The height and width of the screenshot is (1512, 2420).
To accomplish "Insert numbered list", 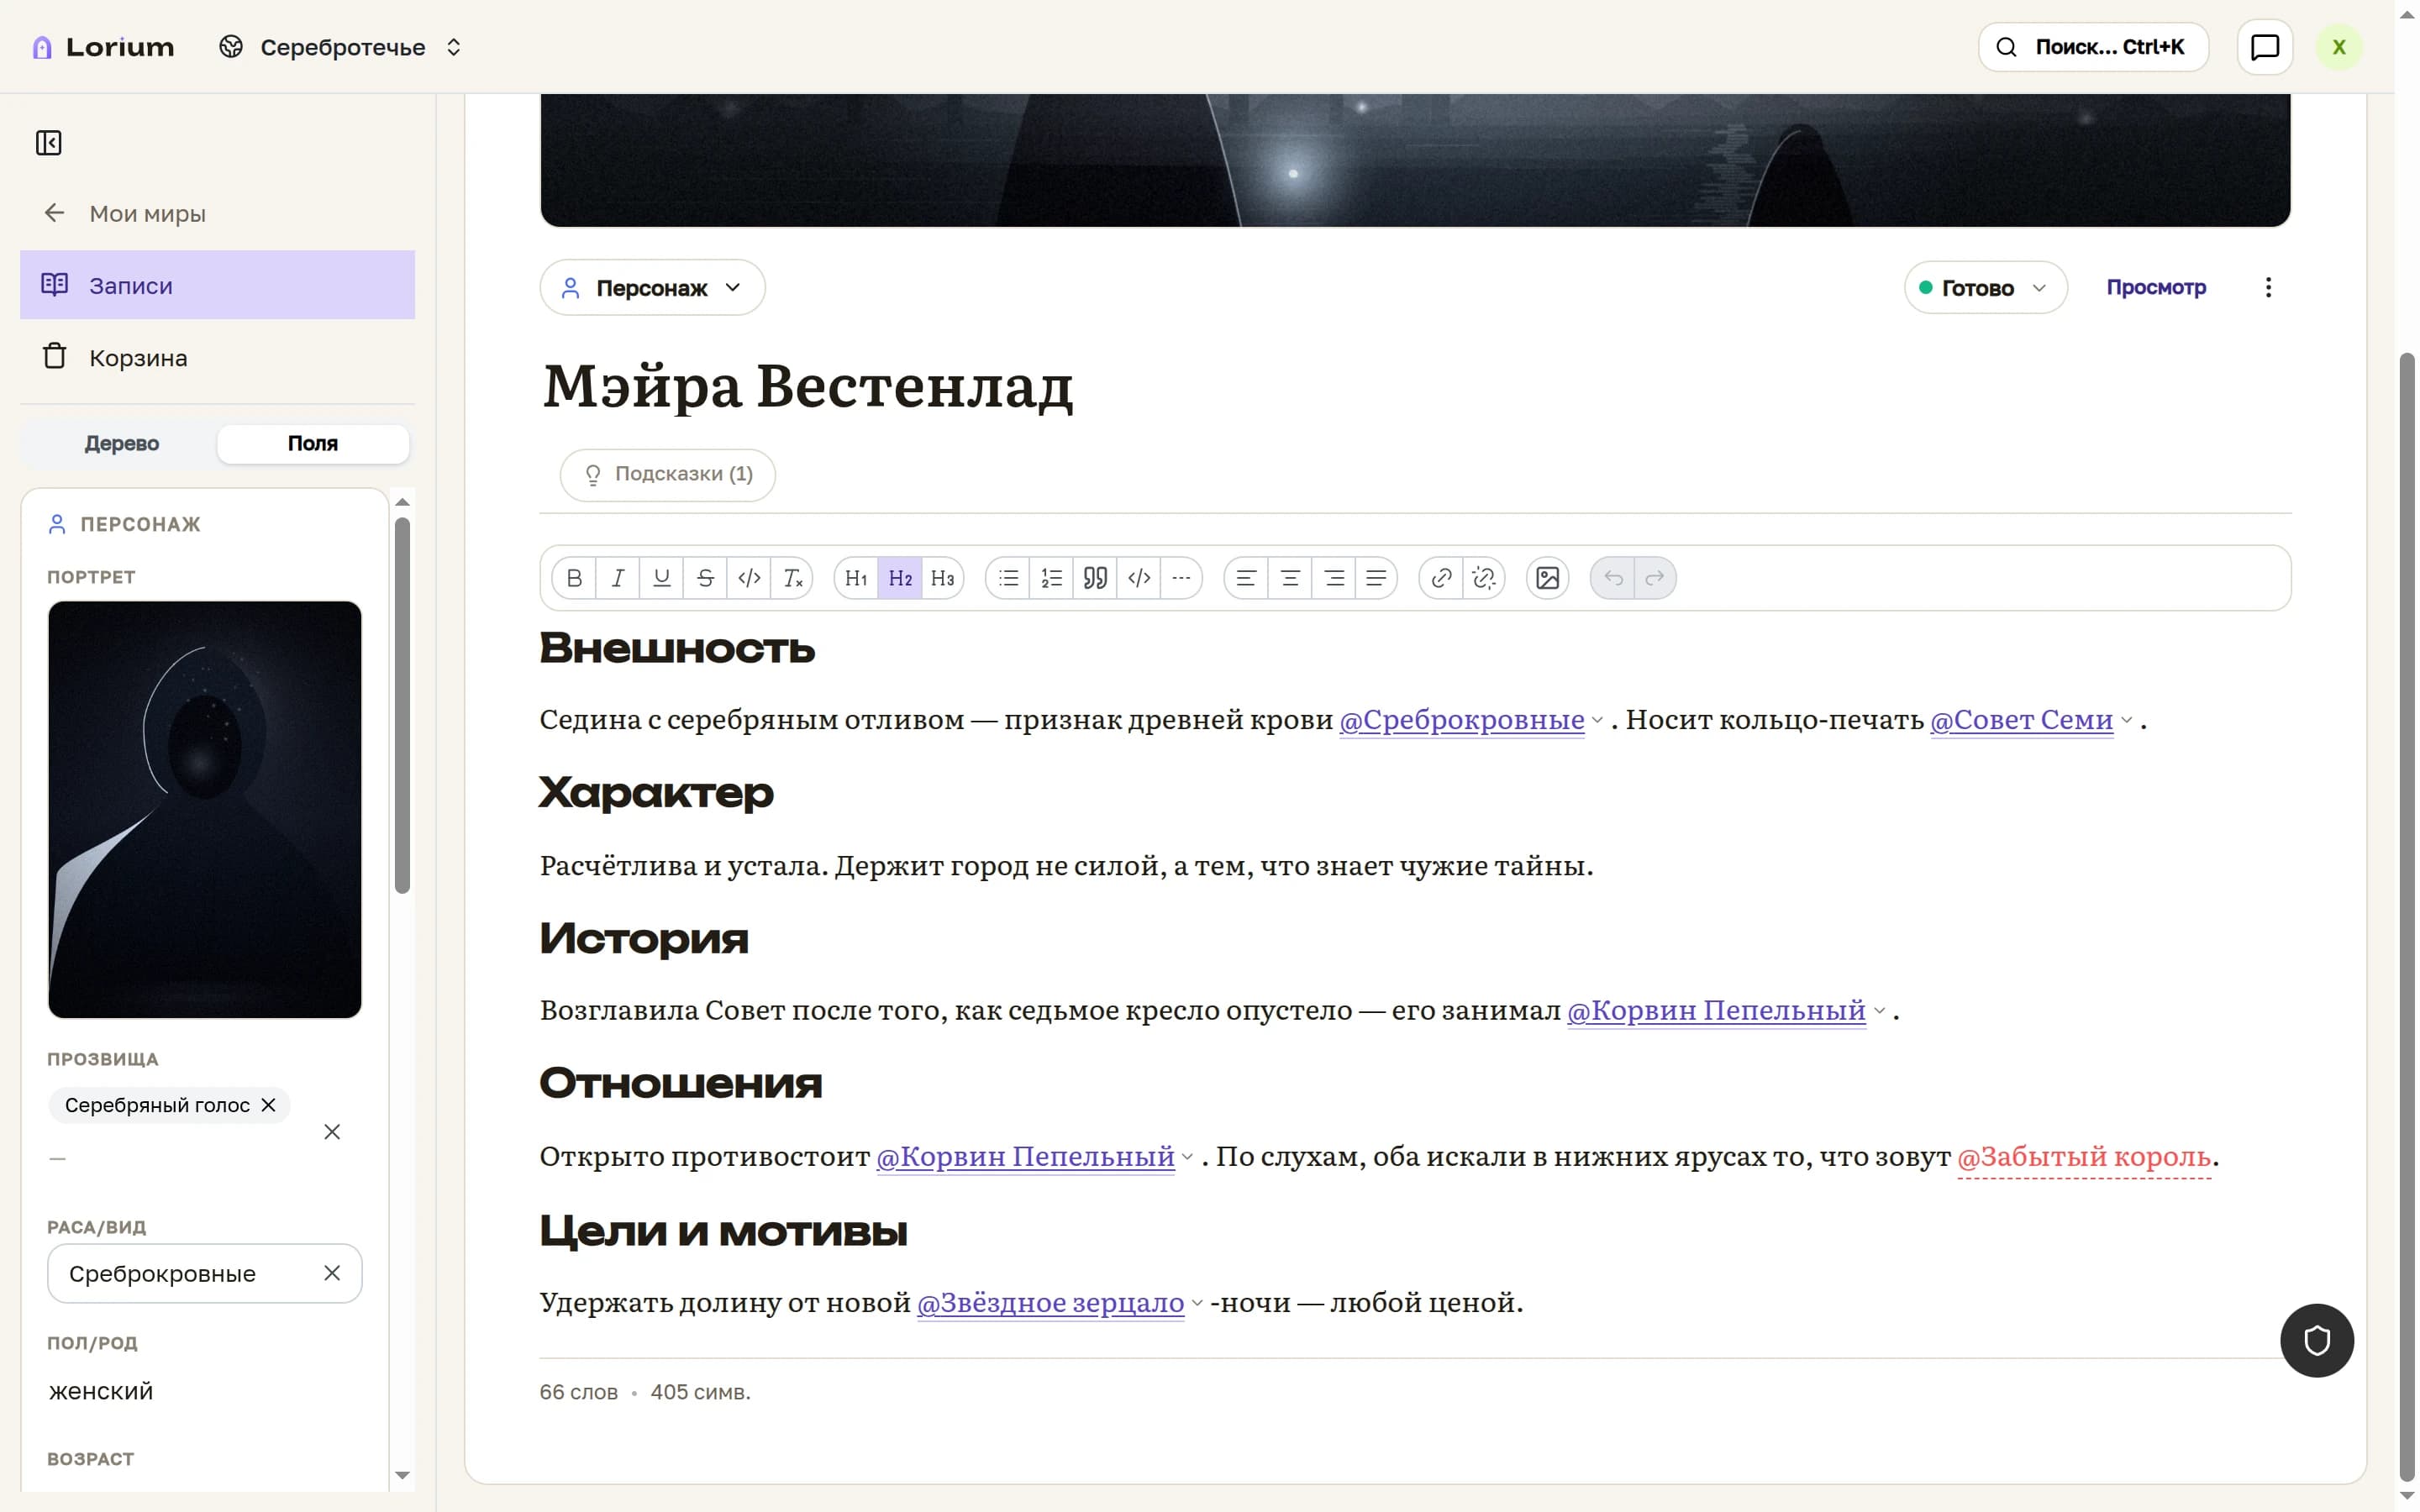I will [1051, 578].
